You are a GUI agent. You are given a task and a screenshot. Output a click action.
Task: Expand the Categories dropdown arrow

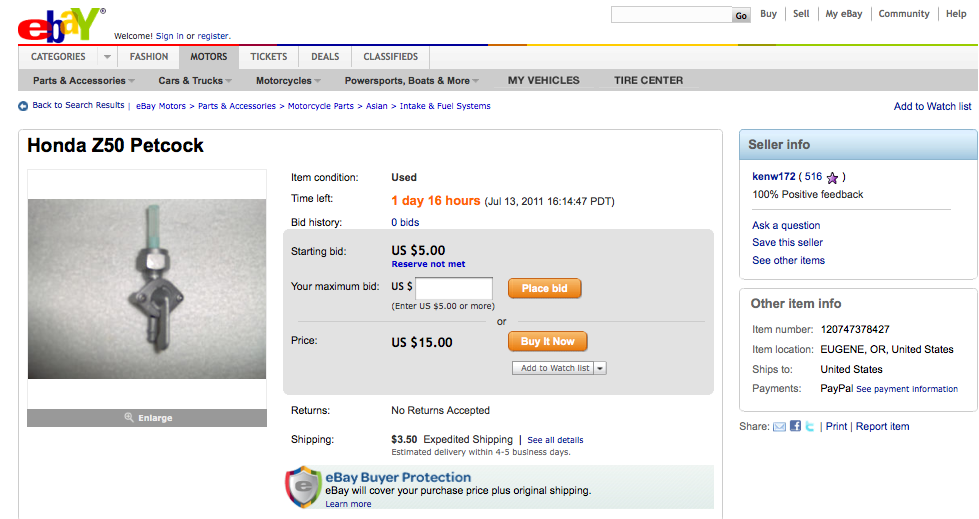click(x=107, y=57)
